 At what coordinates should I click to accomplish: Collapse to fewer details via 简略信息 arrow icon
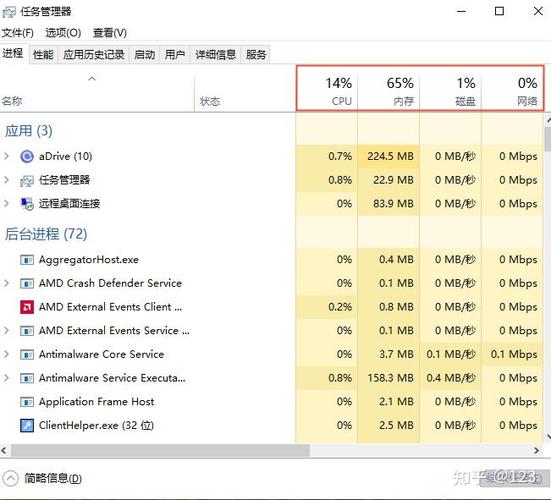pyautogui.click(x=11, y=478)
